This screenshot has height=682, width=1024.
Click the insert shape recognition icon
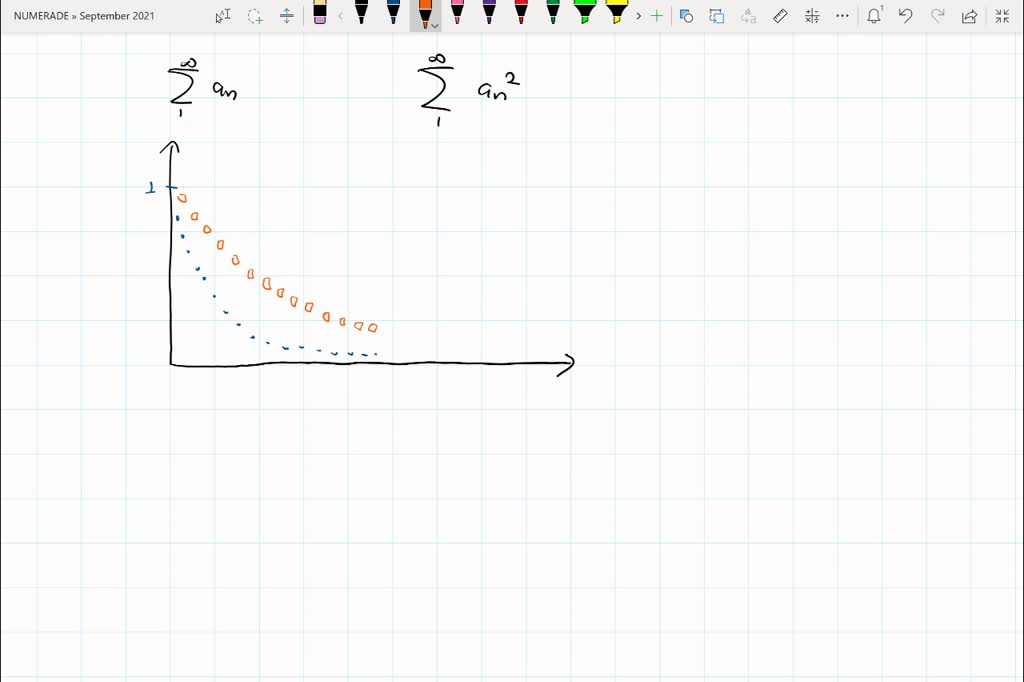coord(687,15)
